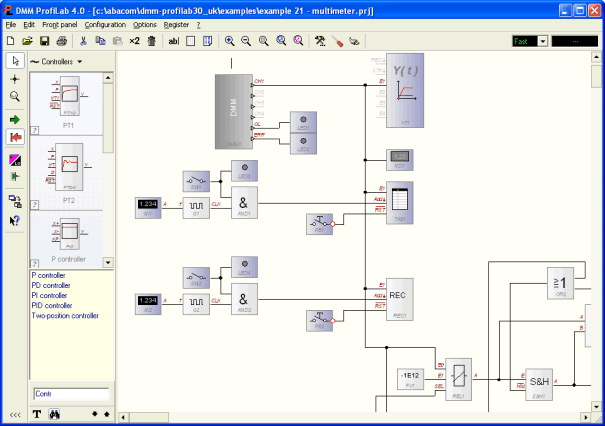Select P controller in list

[48, 276]
